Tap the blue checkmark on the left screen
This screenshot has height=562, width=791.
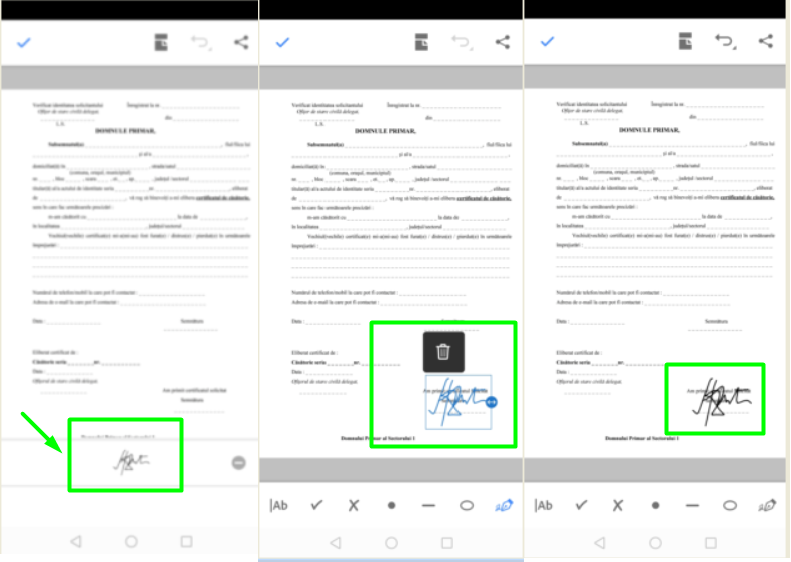(x=24, y=42)
